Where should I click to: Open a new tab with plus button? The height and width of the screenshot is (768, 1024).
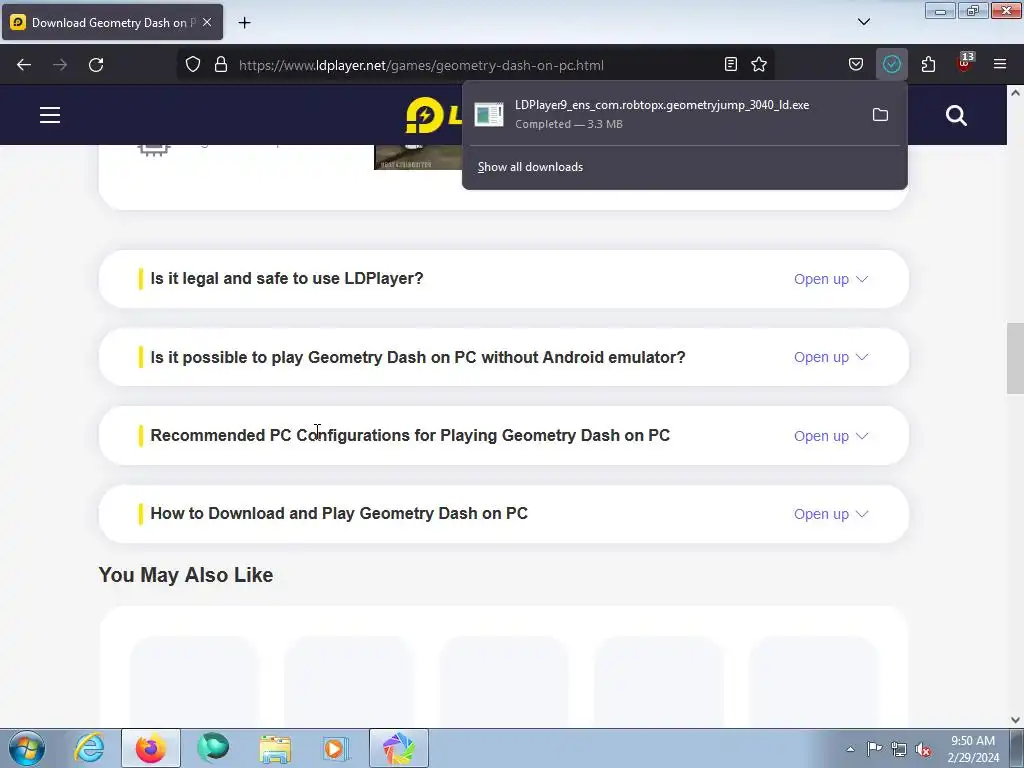click(x=244, y=23)
